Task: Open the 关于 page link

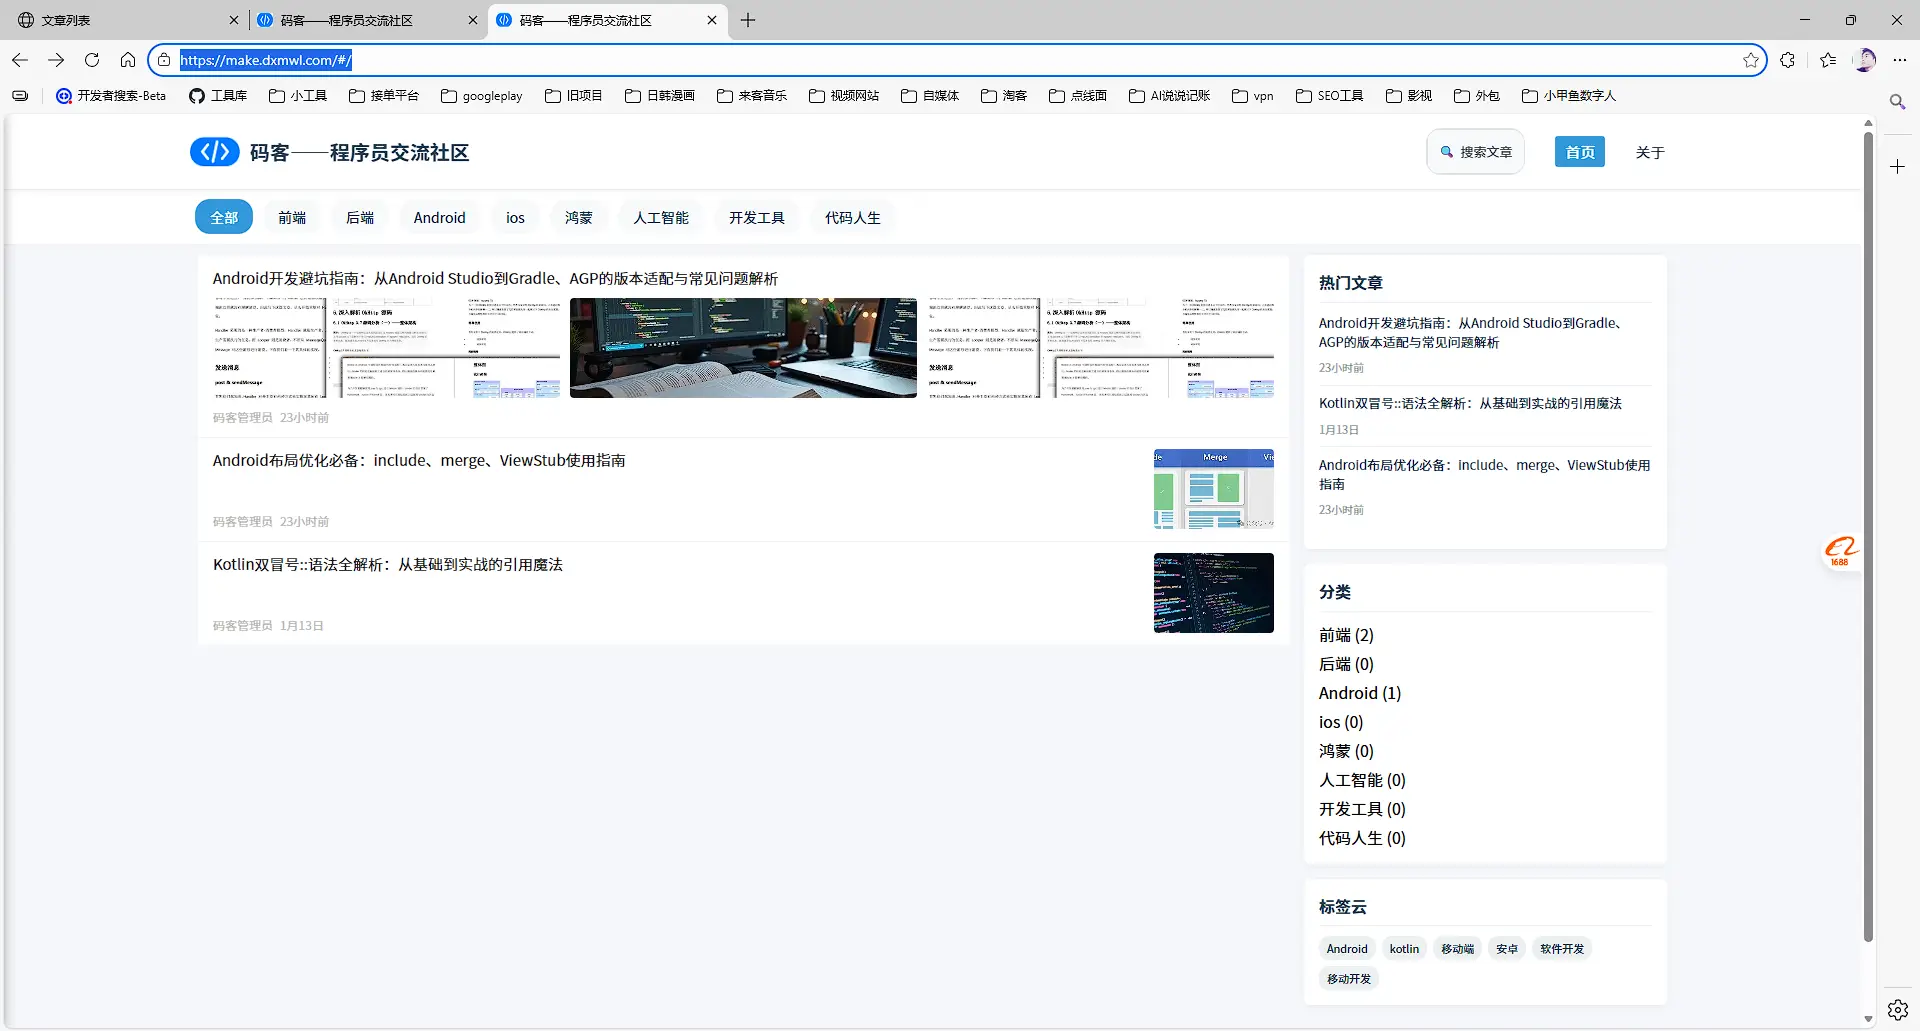Action: pyautogui.click(x=1649, y=152)
